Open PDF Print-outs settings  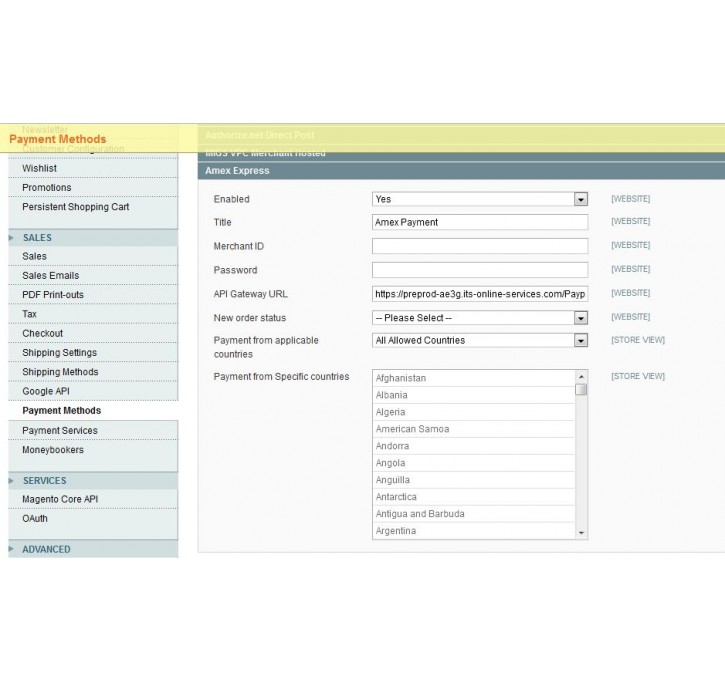pos(92,295)
